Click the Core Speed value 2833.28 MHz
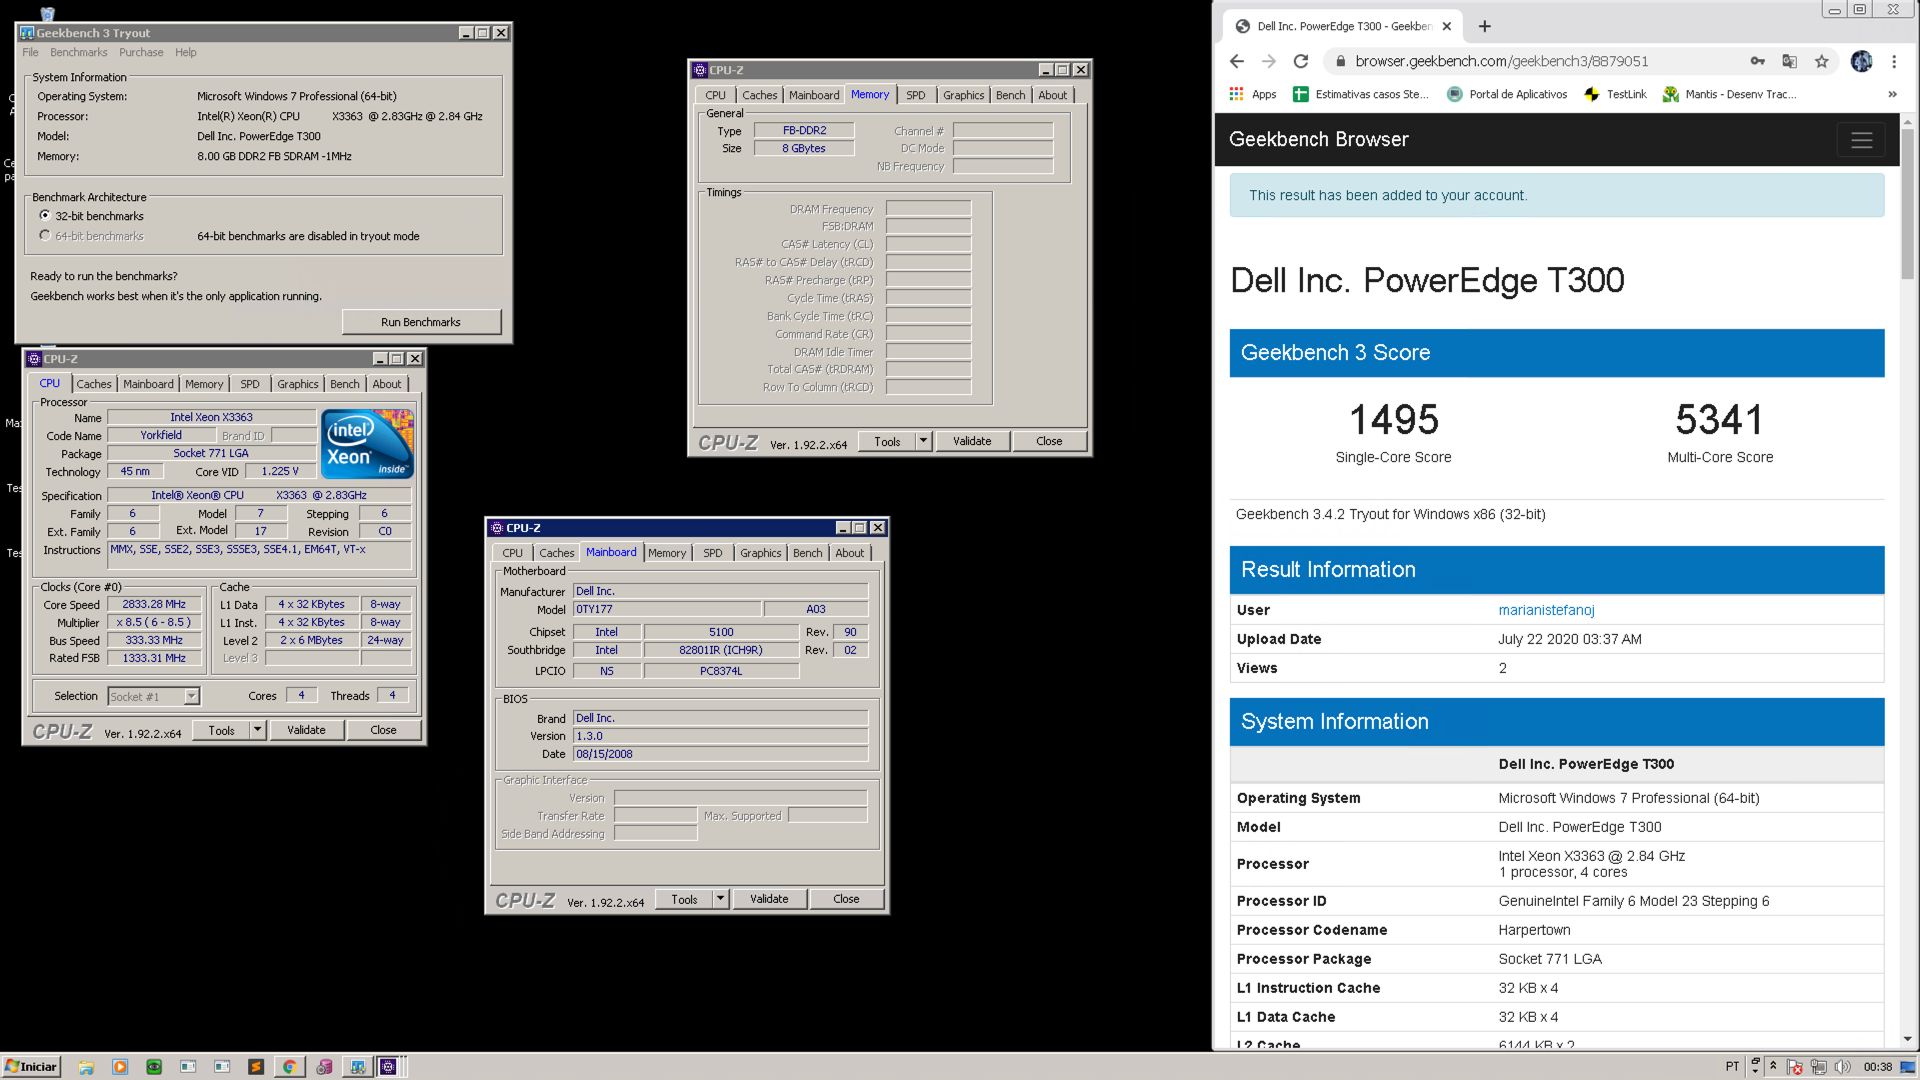This screenshot has width=1920, height=1080. (155, 604)
